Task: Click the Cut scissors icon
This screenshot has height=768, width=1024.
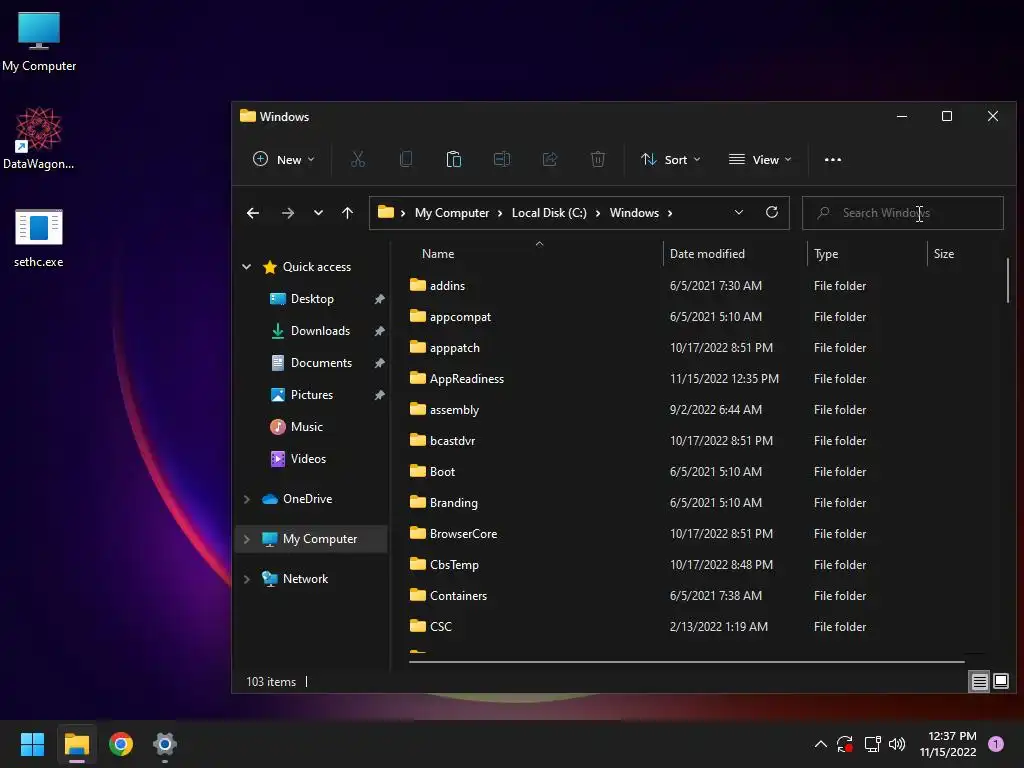Action: 358,159
